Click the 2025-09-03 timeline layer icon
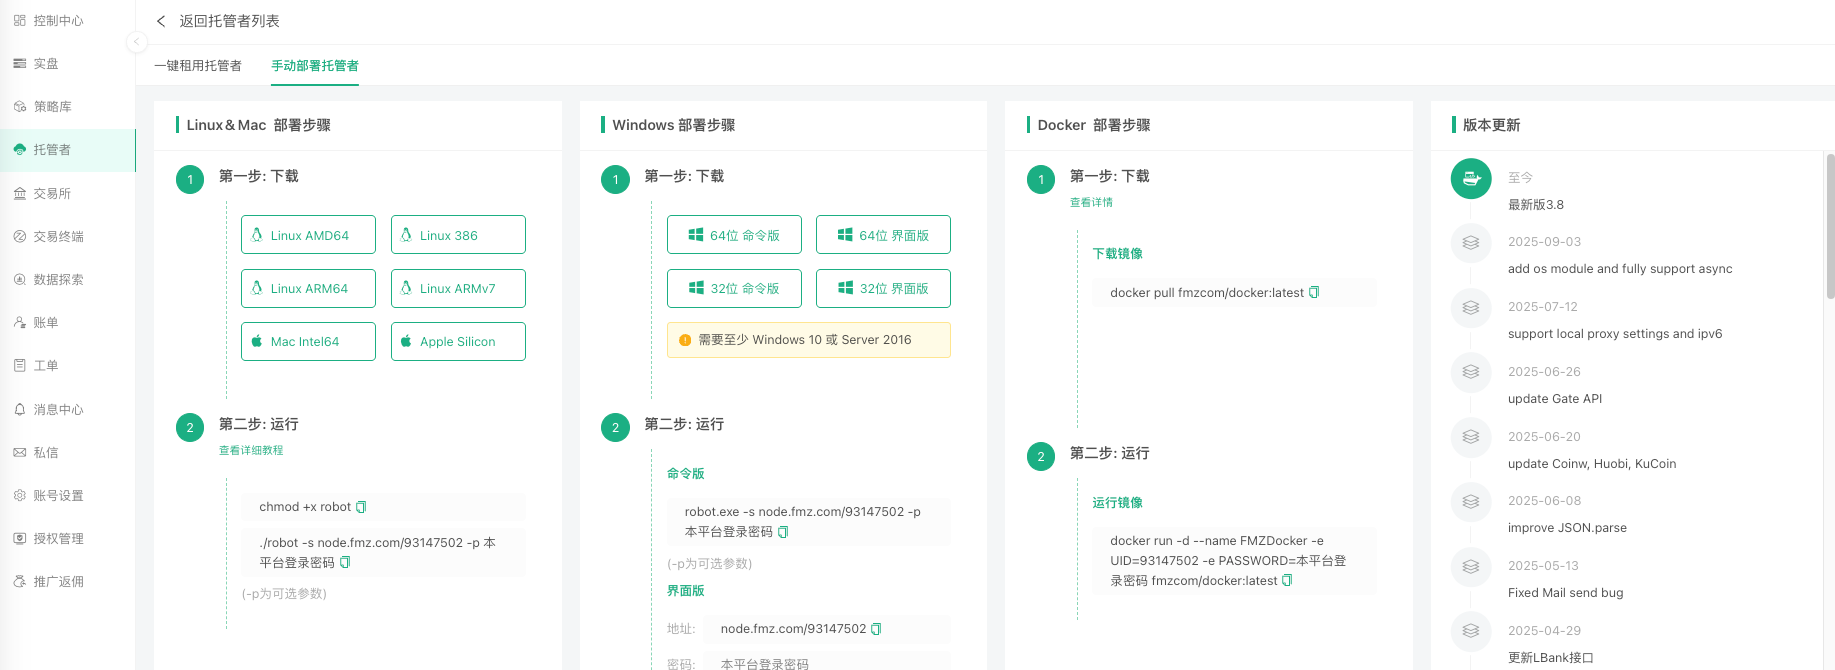The width and height of the screenshot is (1835, 670). click(1471, 242)
